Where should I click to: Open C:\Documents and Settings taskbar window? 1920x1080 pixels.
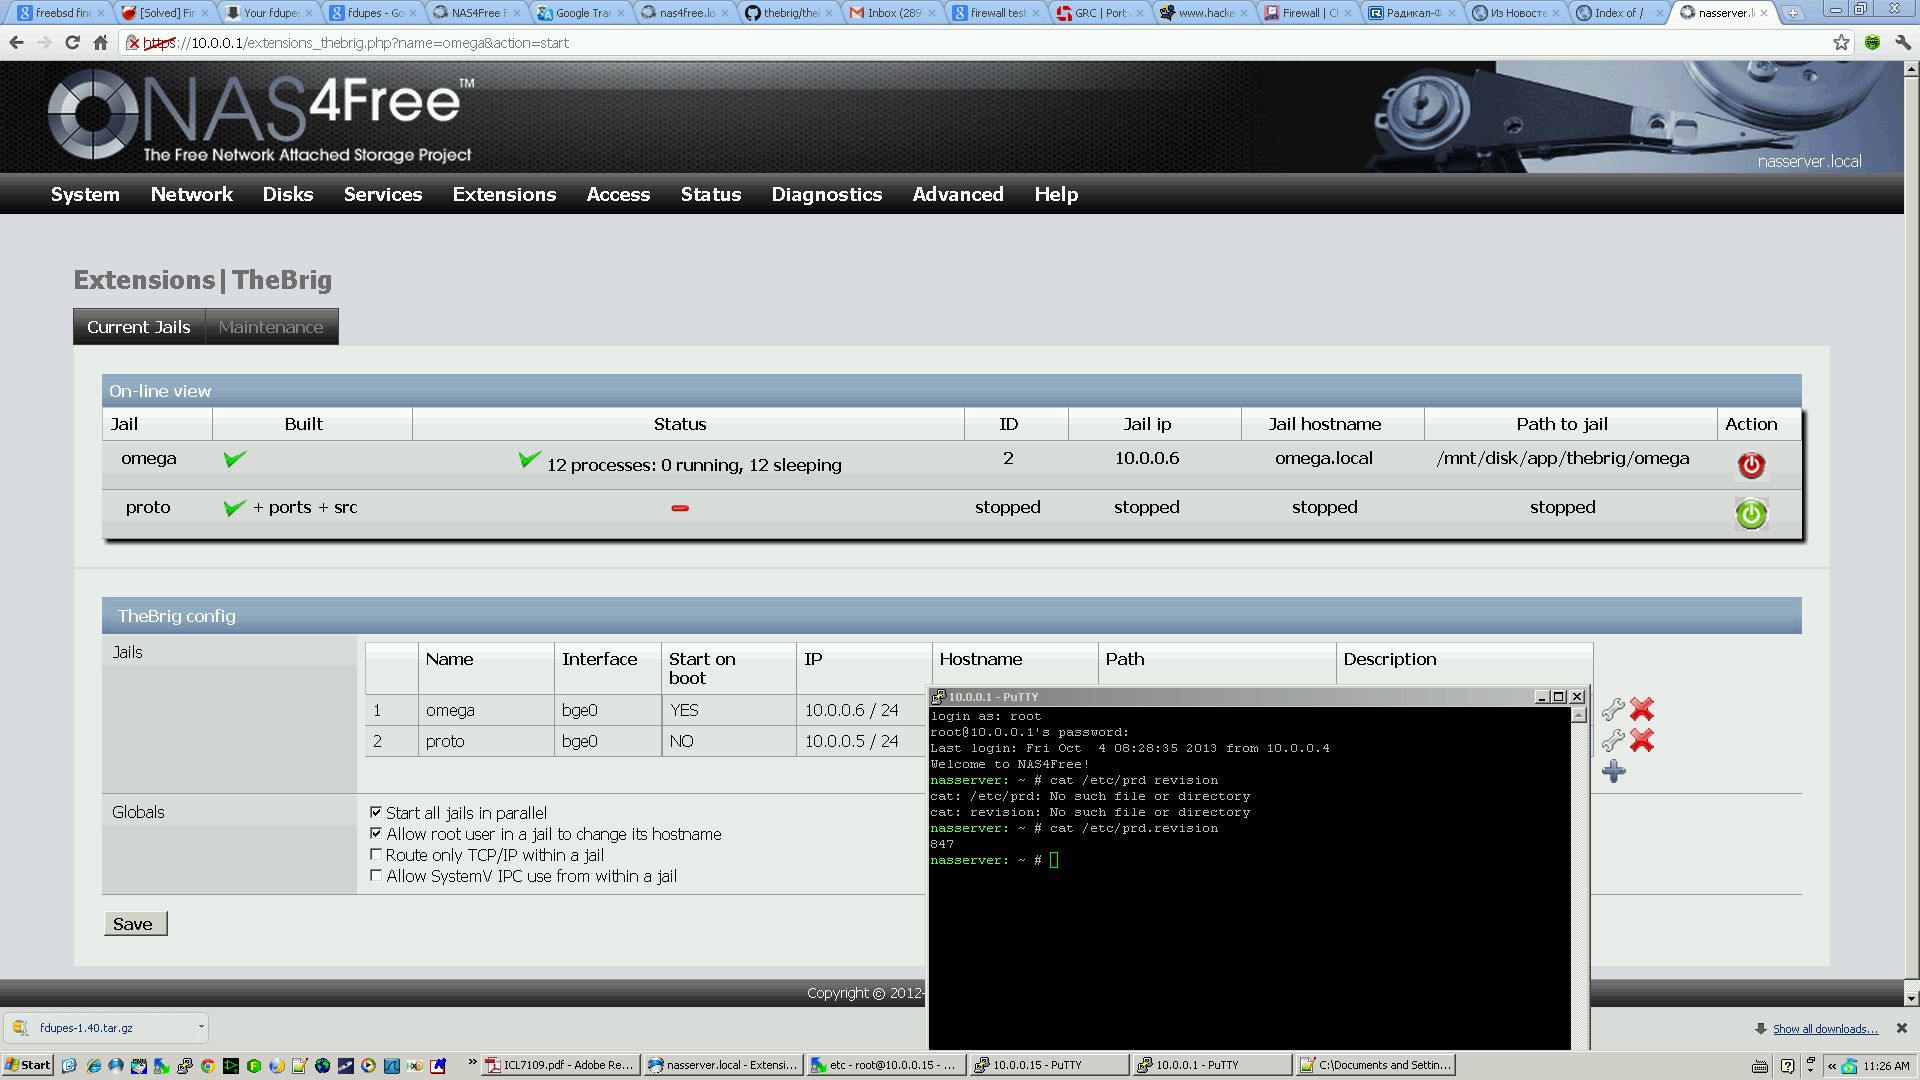1375,1065
